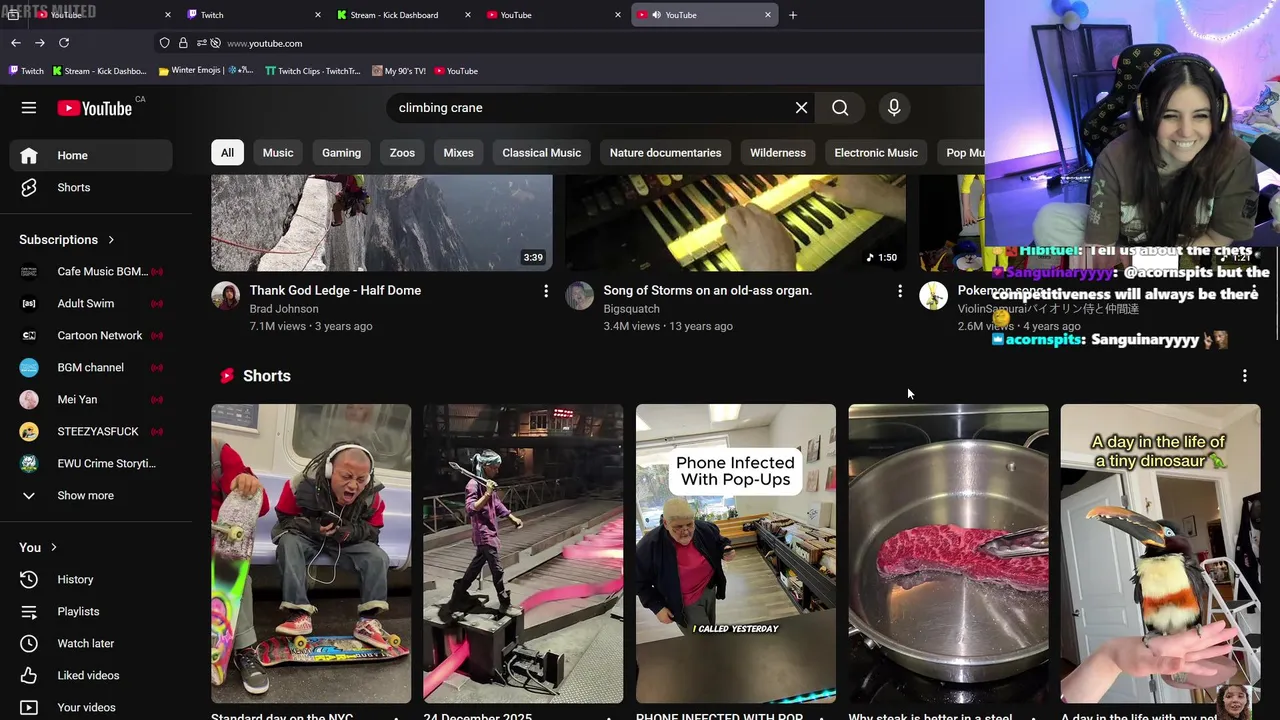Click the Bigsquatch channel name
This screenshot has height=720, width=1280.
click(x=631, y=309)
